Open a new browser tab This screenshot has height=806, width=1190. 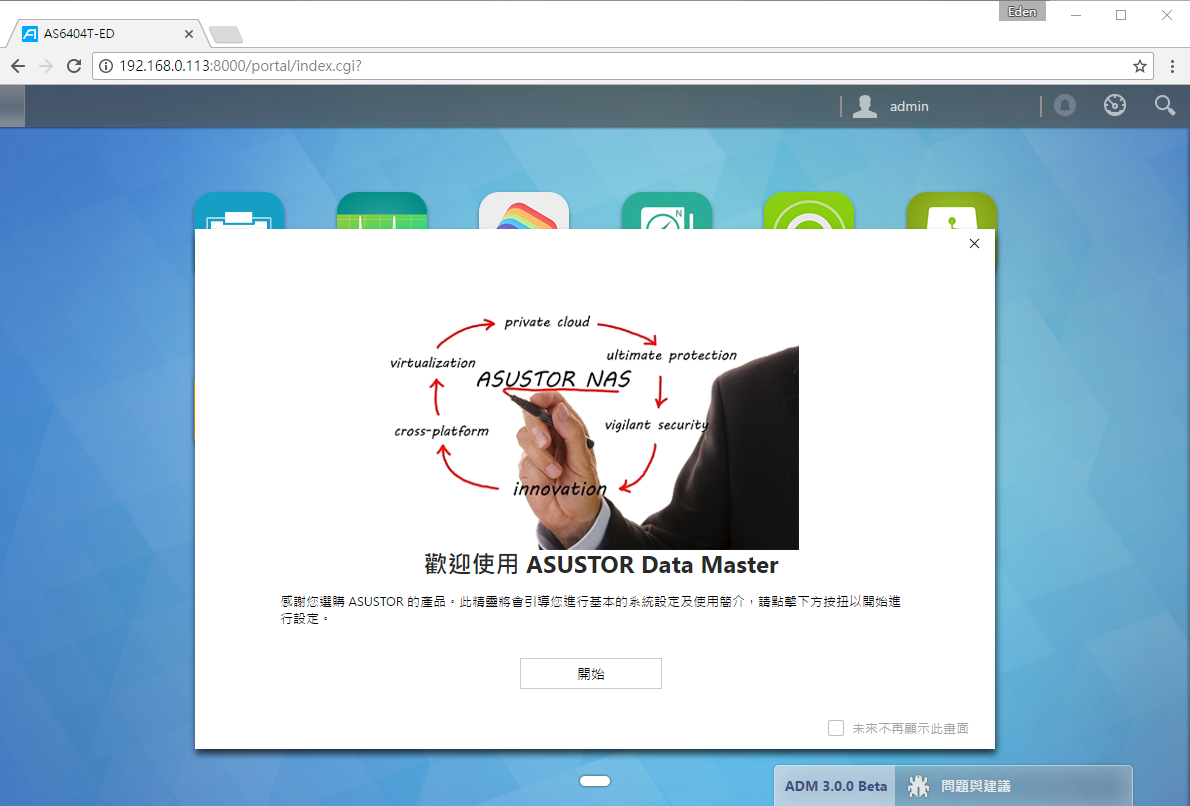(x=225, y=34)
